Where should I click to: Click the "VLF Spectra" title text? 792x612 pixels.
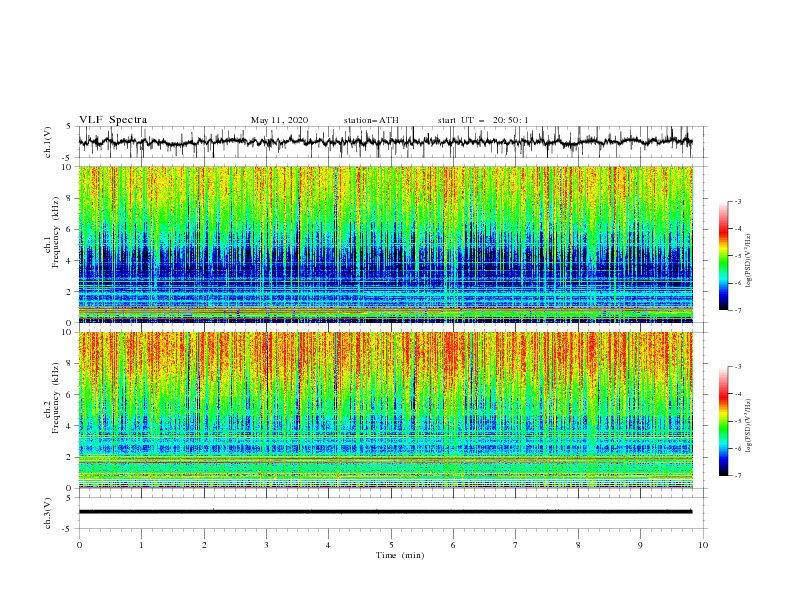coord(113,120)
